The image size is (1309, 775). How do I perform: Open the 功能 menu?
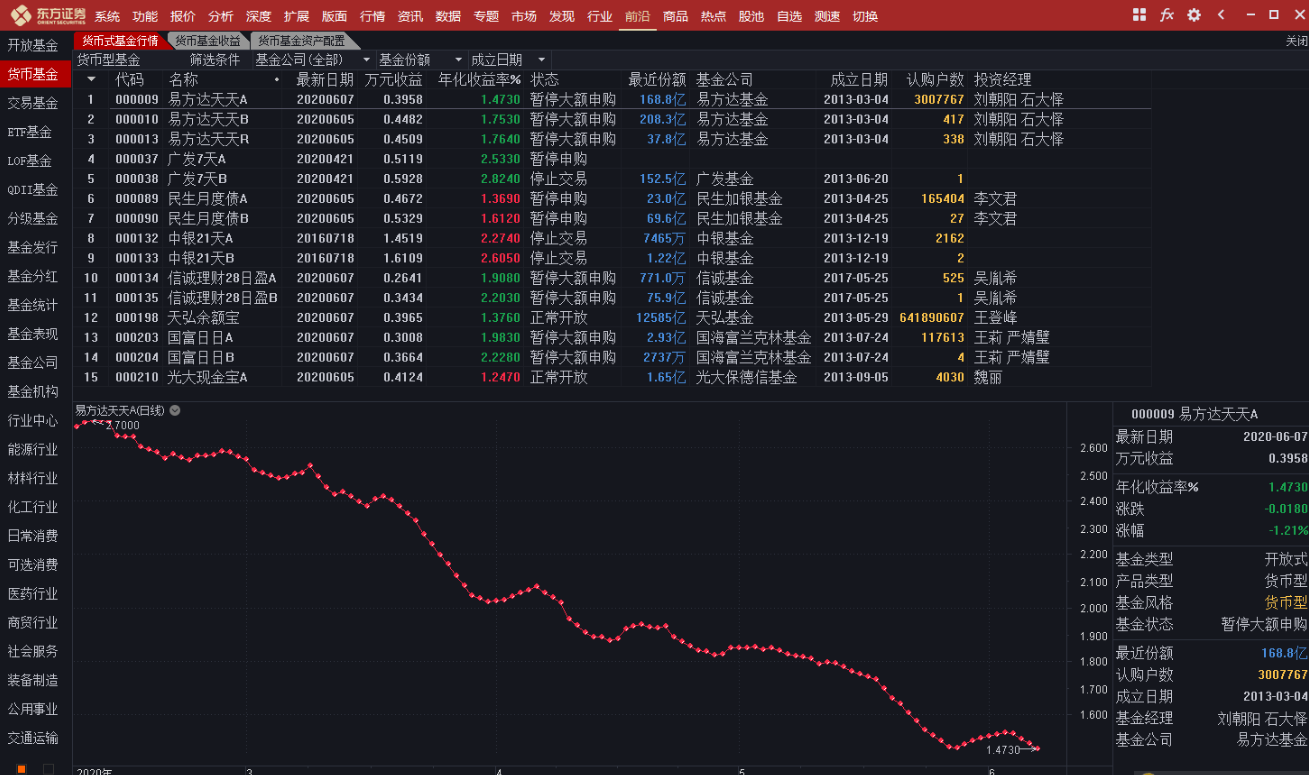145,16
